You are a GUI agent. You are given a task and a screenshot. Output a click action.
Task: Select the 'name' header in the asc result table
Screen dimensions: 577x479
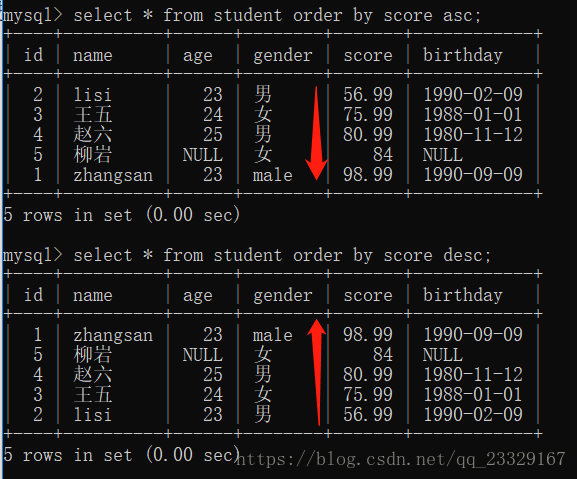tap(93, 56)
